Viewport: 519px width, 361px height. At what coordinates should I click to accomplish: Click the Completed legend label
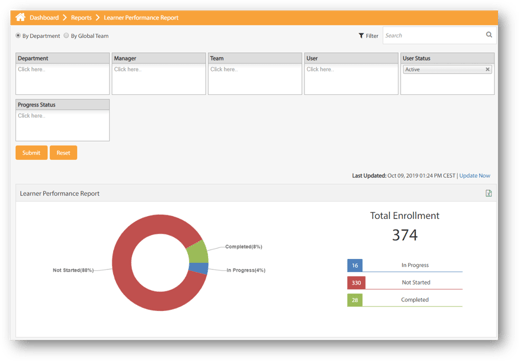click(x=415, y=300)
